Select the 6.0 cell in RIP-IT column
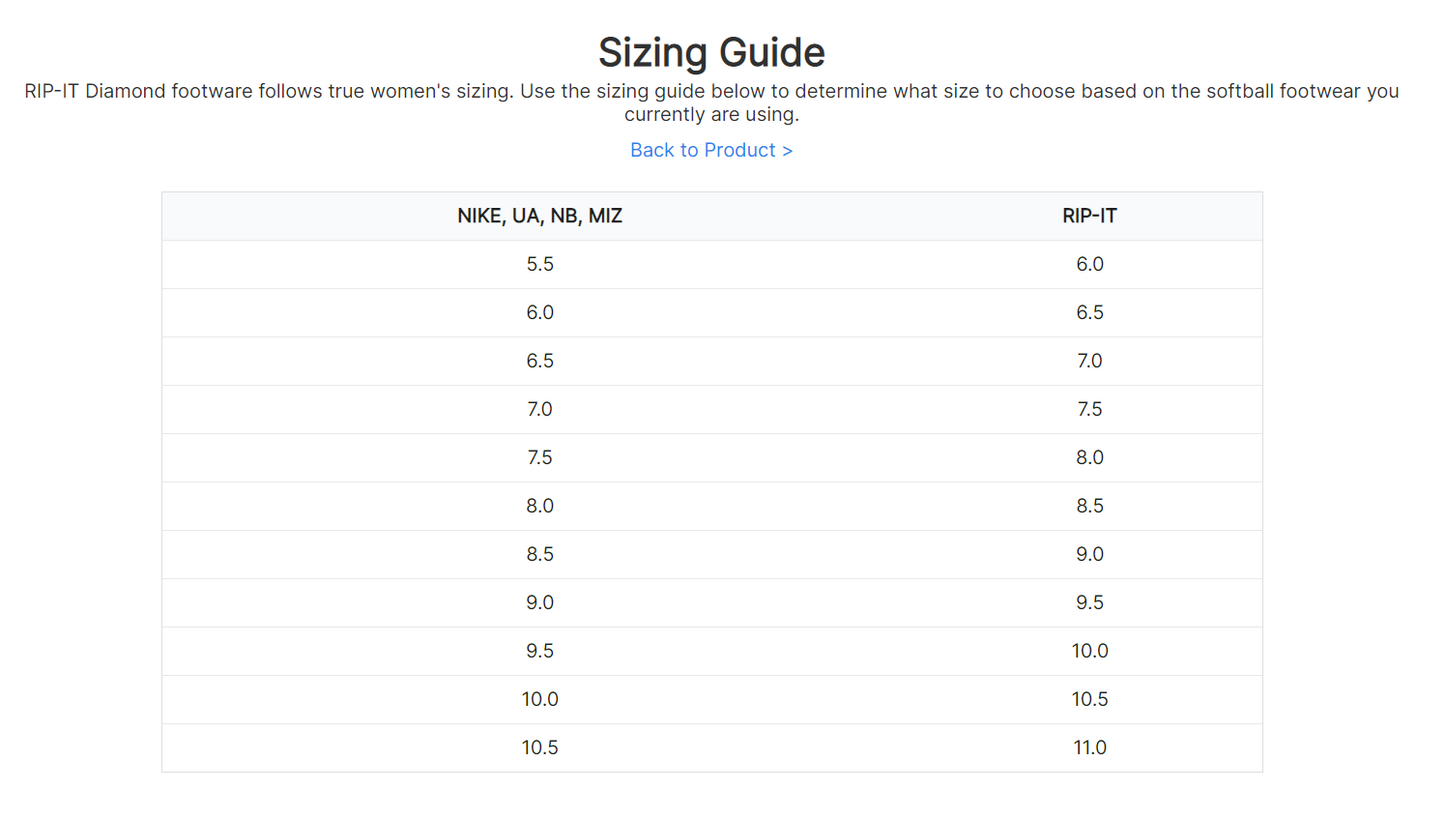Screen dimensions: 1445x819 pyautogui.click(x=1090, y=264)
